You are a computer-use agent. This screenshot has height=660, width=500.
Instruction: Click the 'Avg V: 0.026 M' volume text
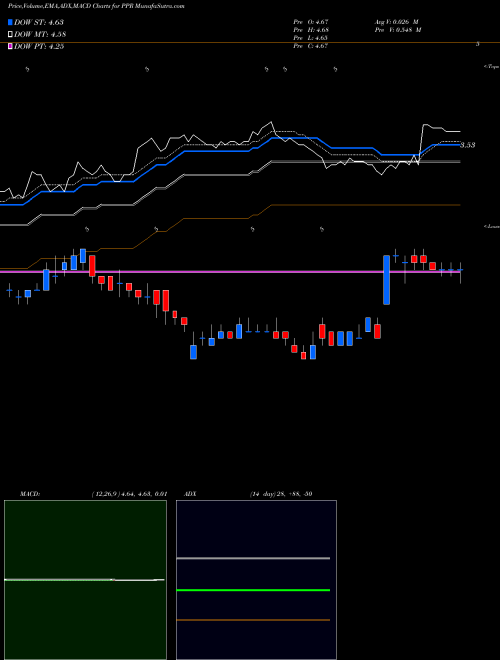coord(396,22)
